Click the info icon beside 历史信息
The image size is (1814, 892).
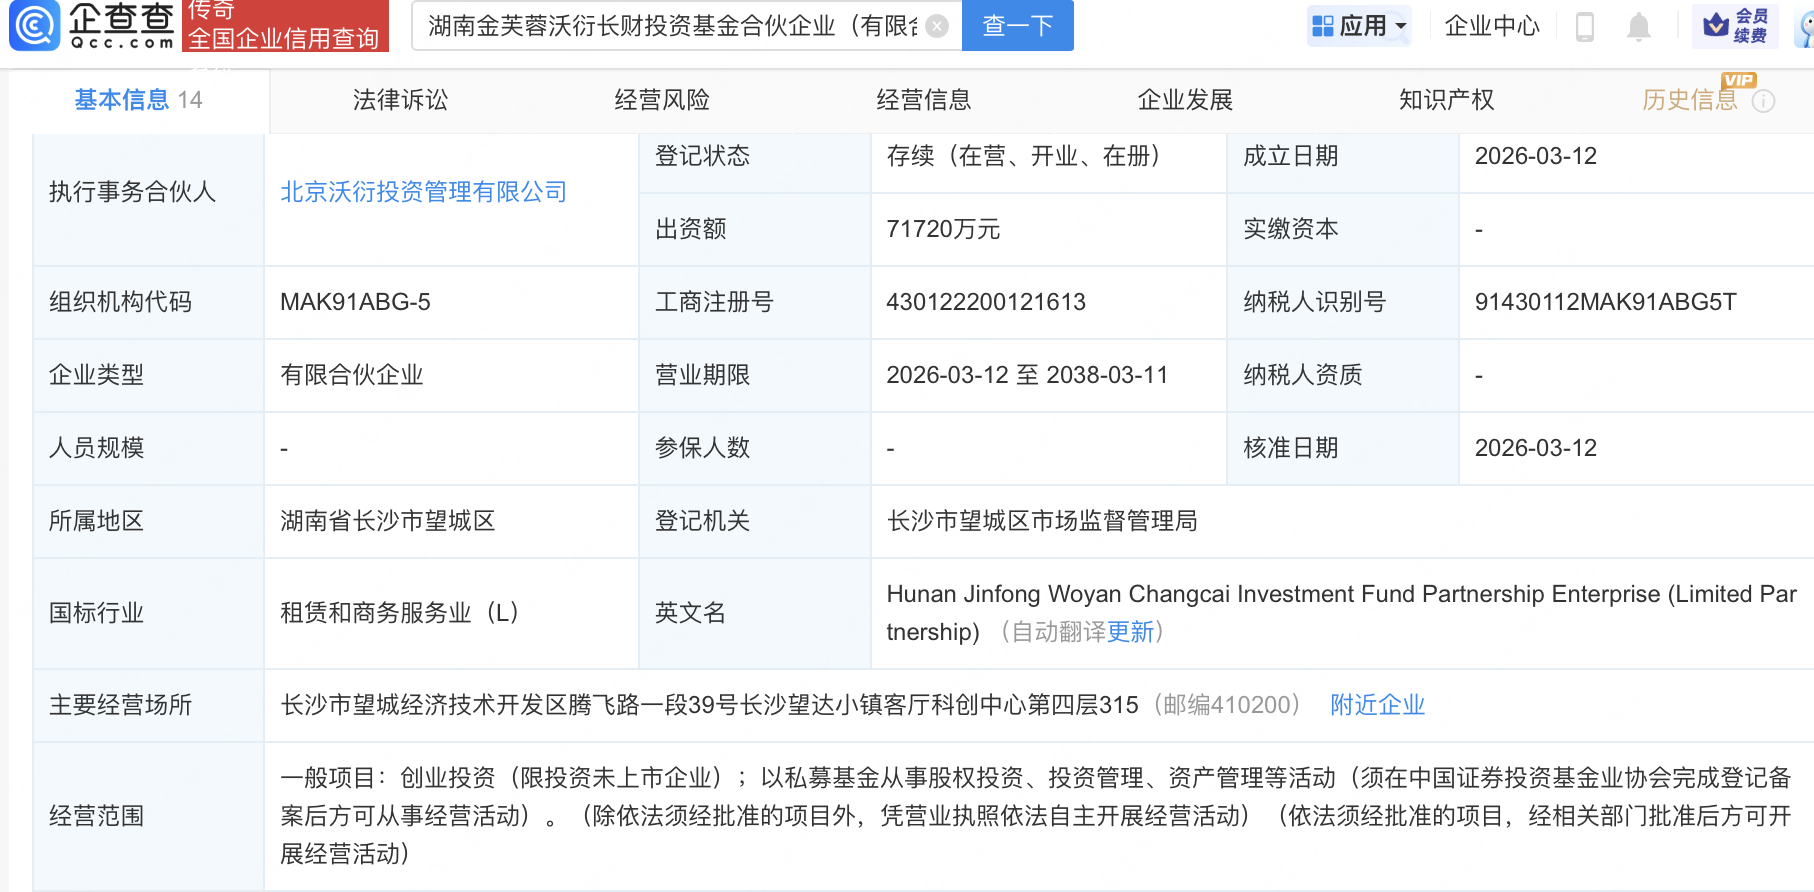(1764, 101)
